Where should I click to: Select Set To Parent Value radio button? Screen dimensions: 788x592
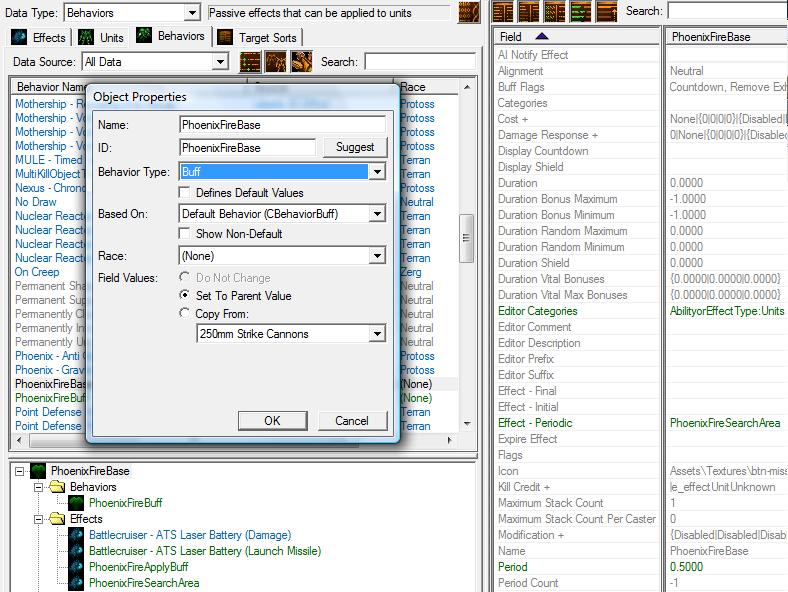(x=184, y=295)
